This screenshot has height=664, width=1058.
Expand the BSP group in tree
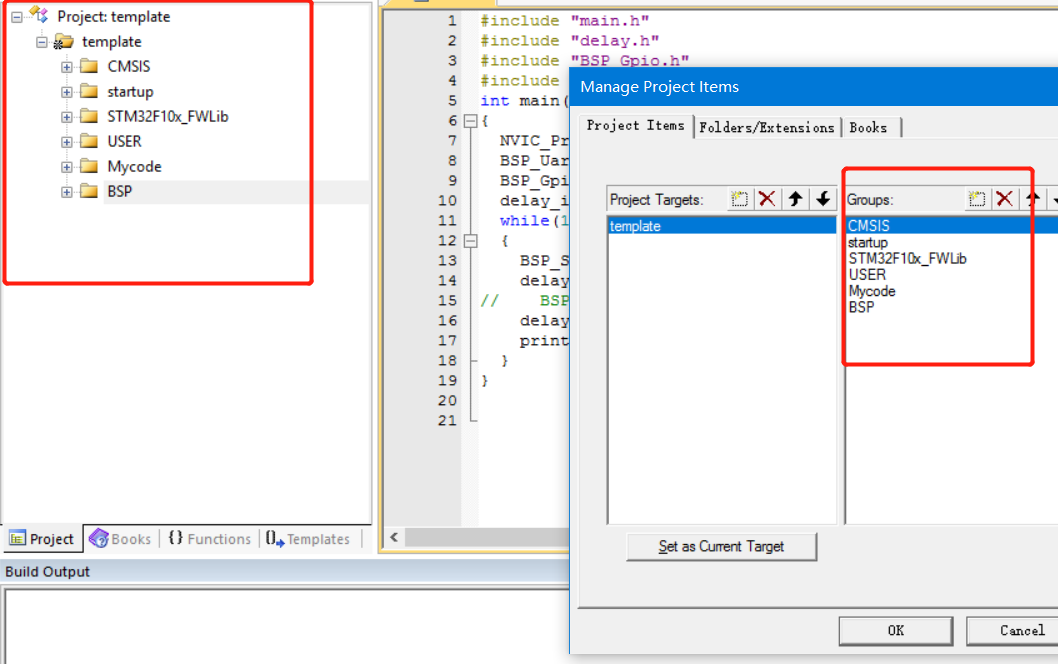(x=67, y=192)
